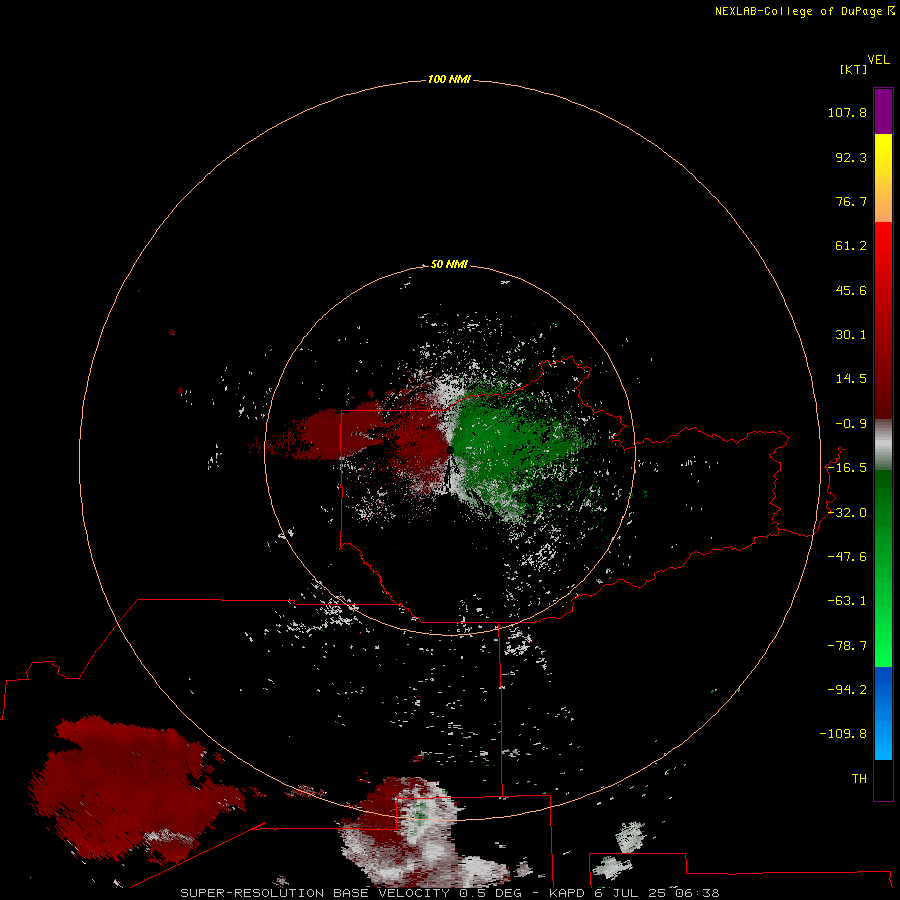Viewport: 900px width, 900px height.
Task: Click the 100 NMI range ring label
Action: [x=449, y=79]
